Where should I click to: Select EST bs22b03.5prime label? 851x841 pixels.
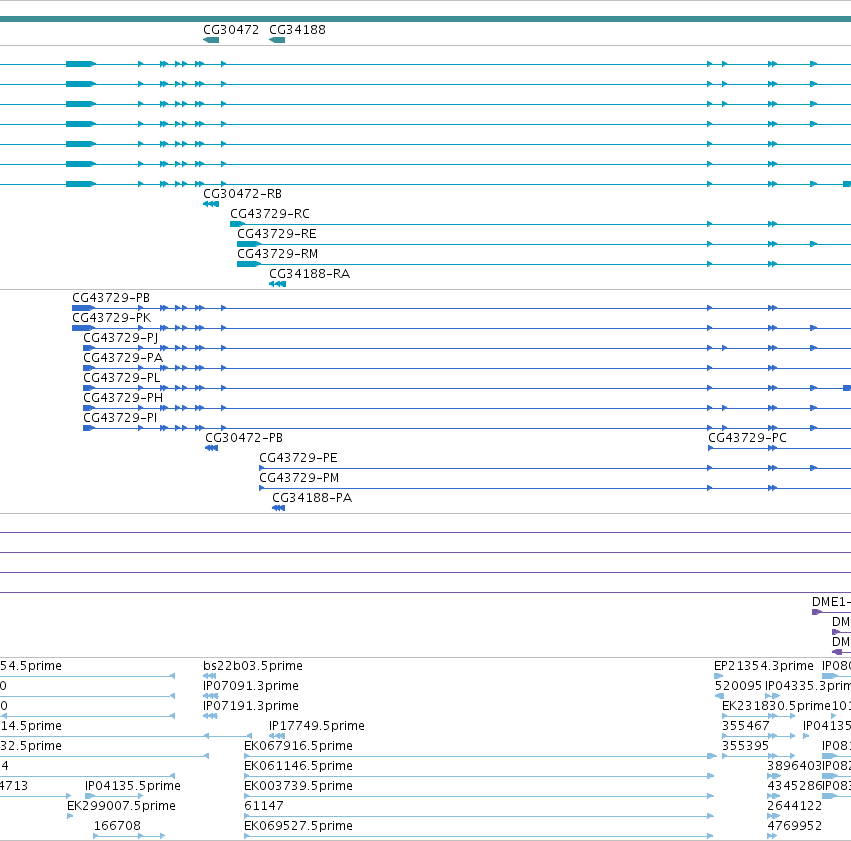(253, 666)
